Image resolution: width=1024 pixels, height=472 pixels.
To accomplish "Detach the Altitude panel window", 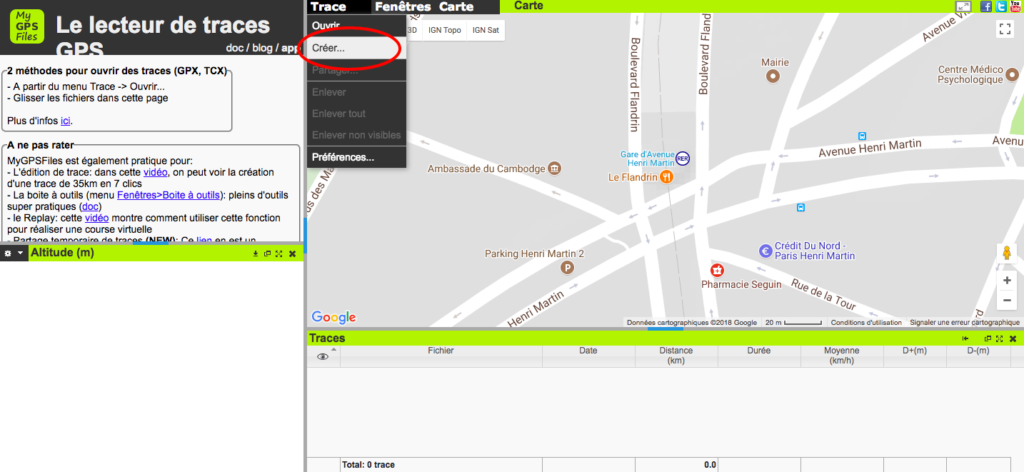I will [x=267, y=253].
